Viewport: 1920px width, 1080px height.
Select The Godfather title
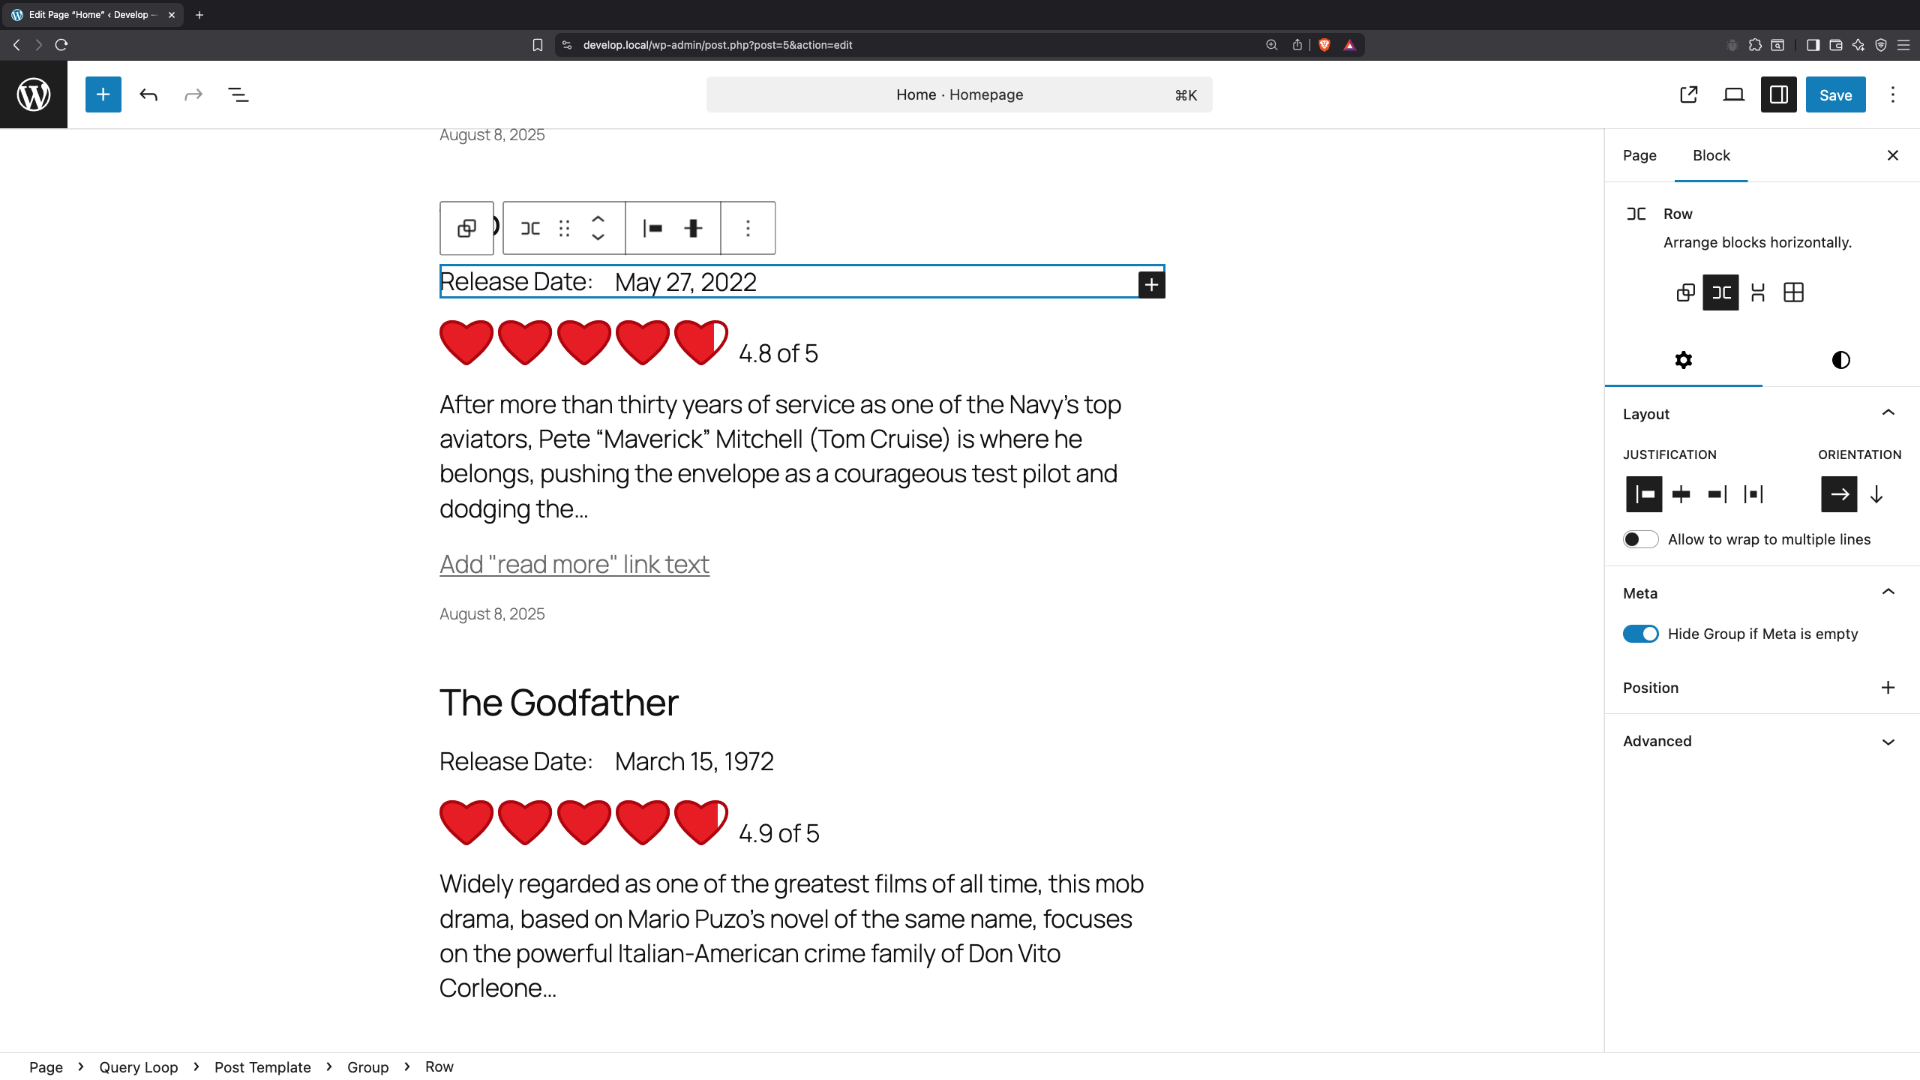pos(559,703)
